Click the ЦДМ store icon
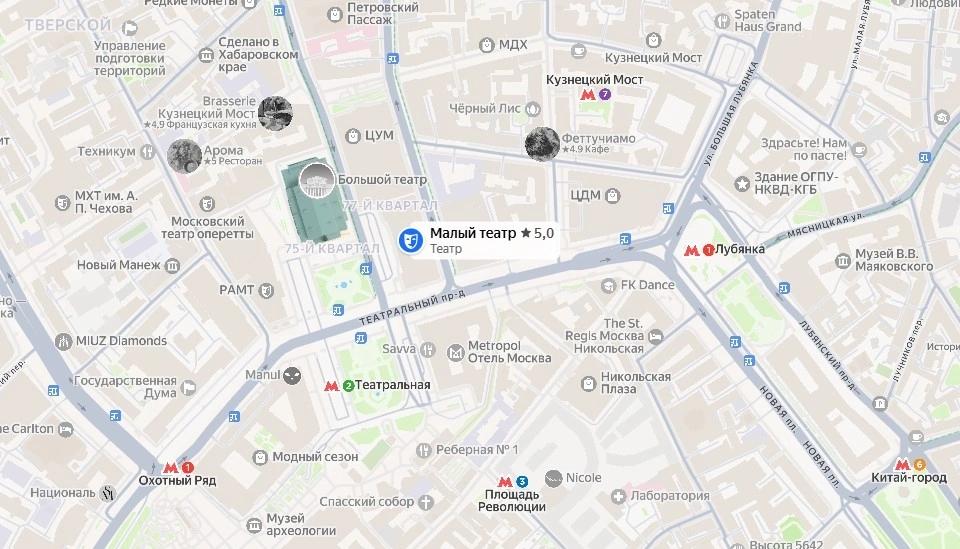 pyautogui.click(x=612, y=196)
